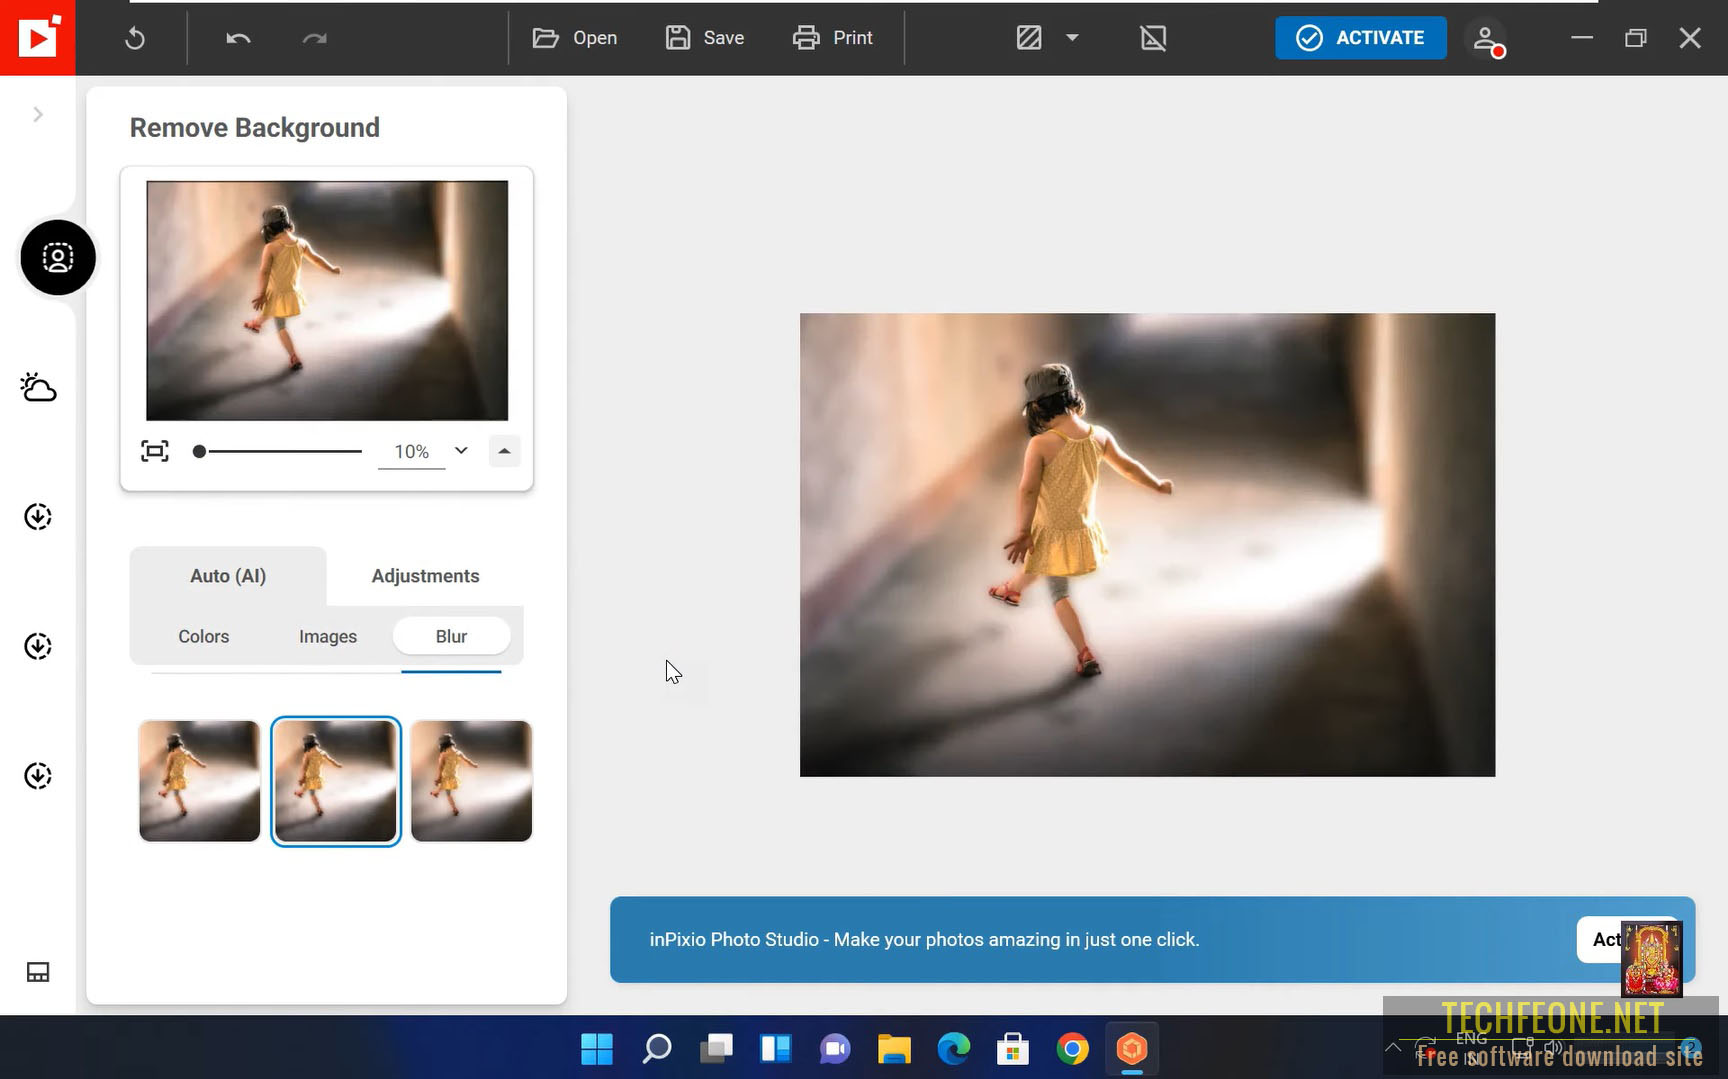Select the Images tab
The width and height of the screenshot is (1728, 1079).
tap(327, 636)
